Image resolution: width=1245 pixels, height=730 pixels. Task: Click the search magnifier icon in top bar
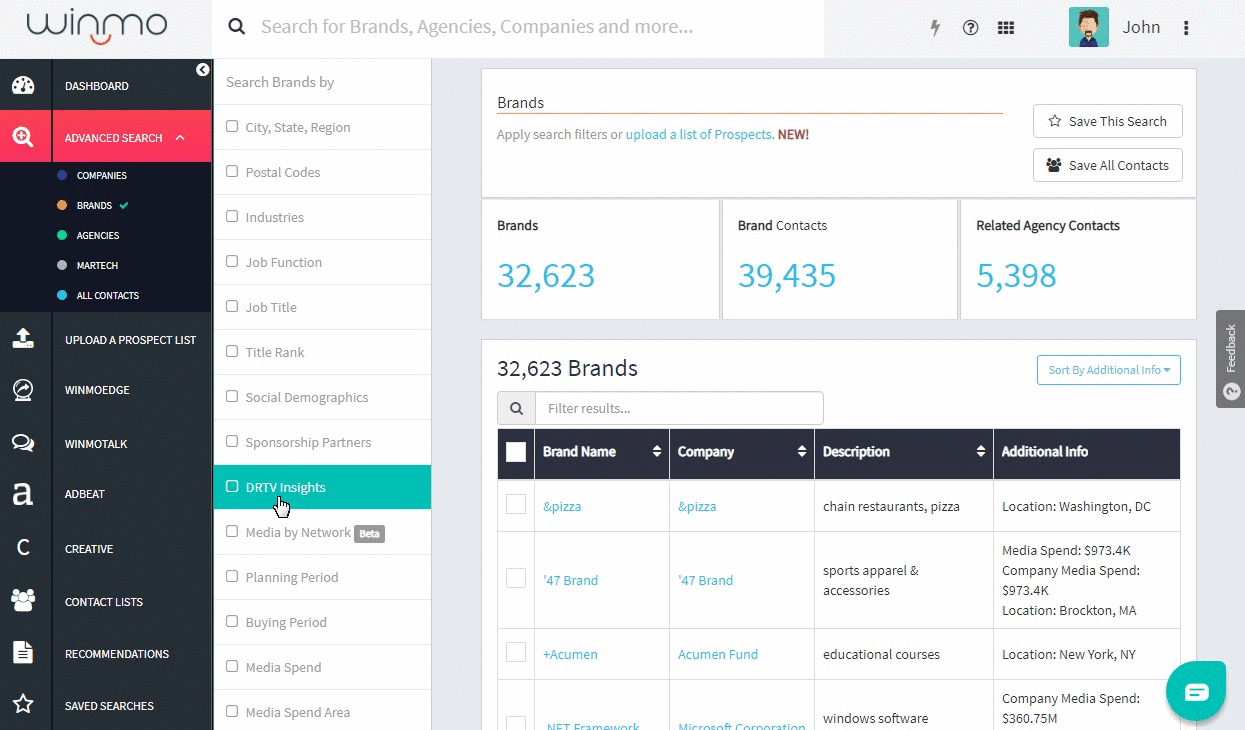click(237, 27)
